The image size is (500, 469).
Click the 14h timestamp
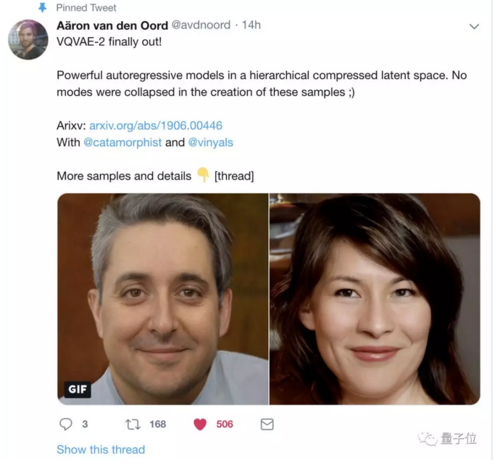click(251, 25)
